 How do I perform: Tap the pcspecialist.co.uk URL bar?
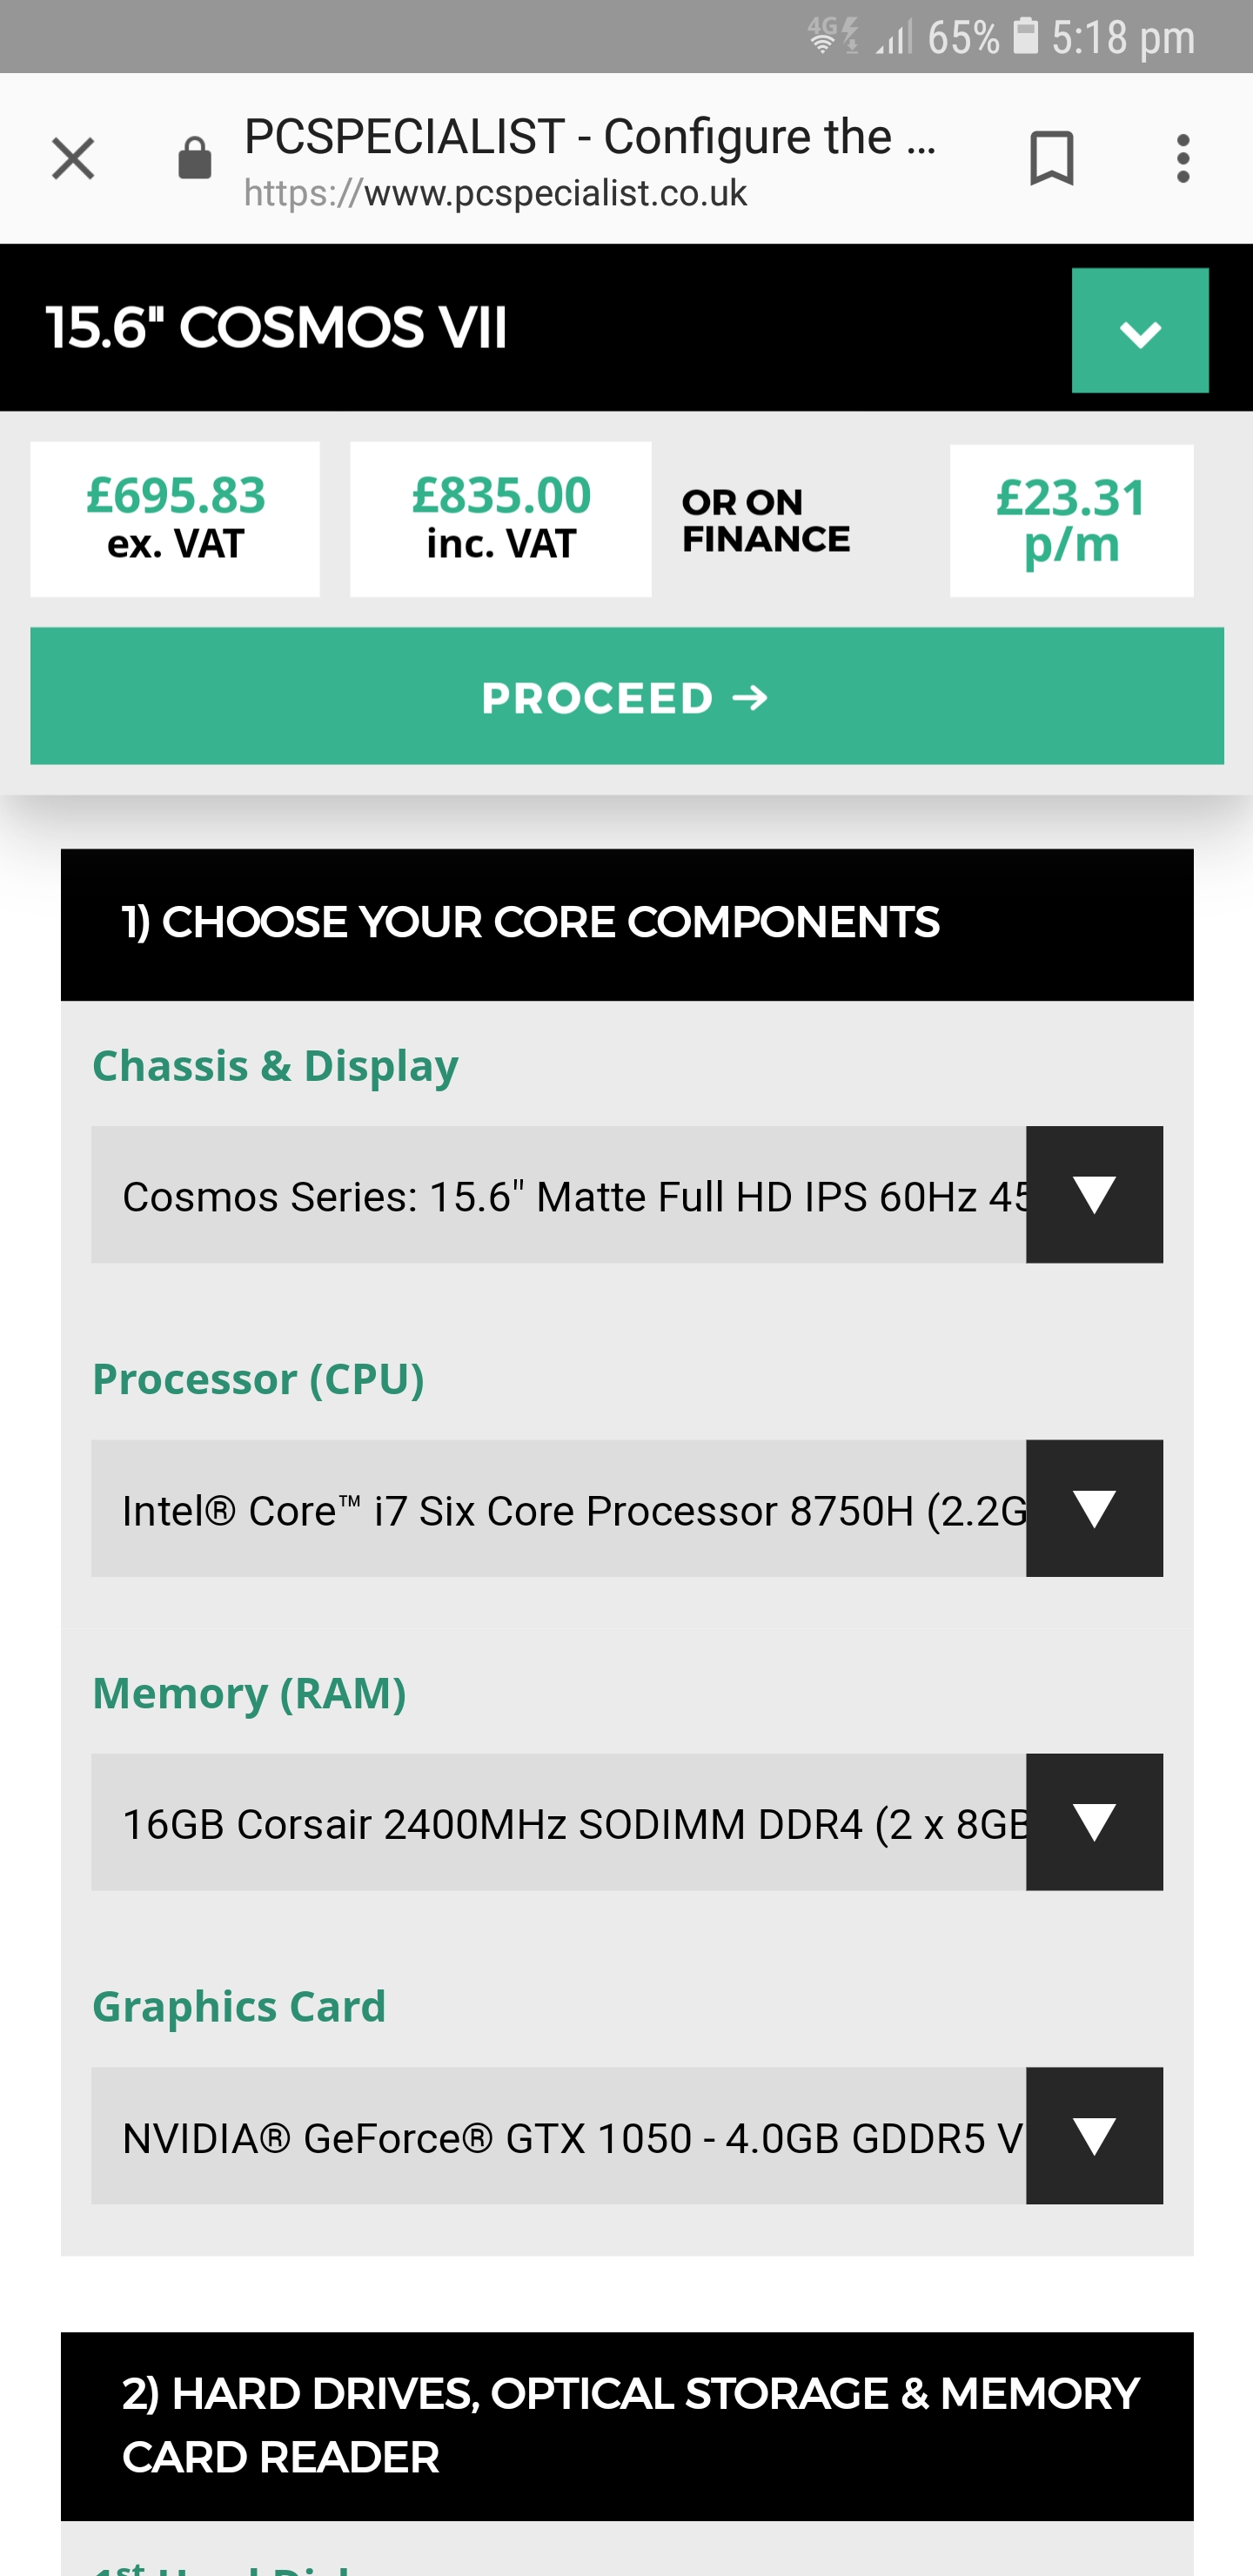[x=495, y=192]
